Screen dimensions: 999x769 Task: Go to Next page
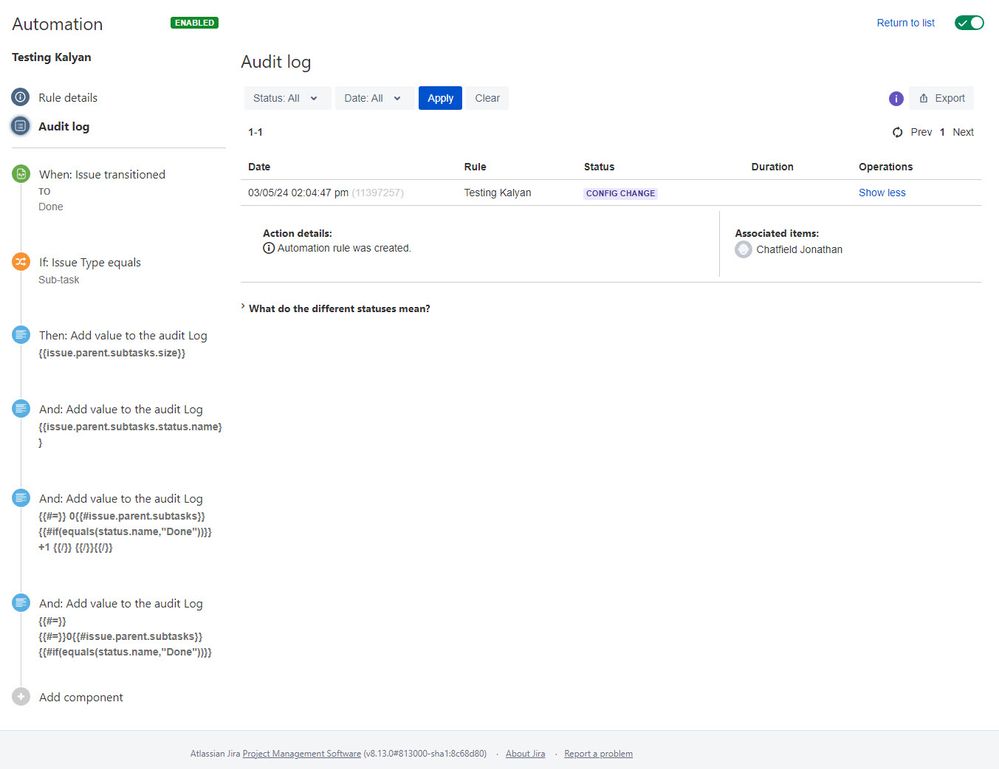point(963,132)
